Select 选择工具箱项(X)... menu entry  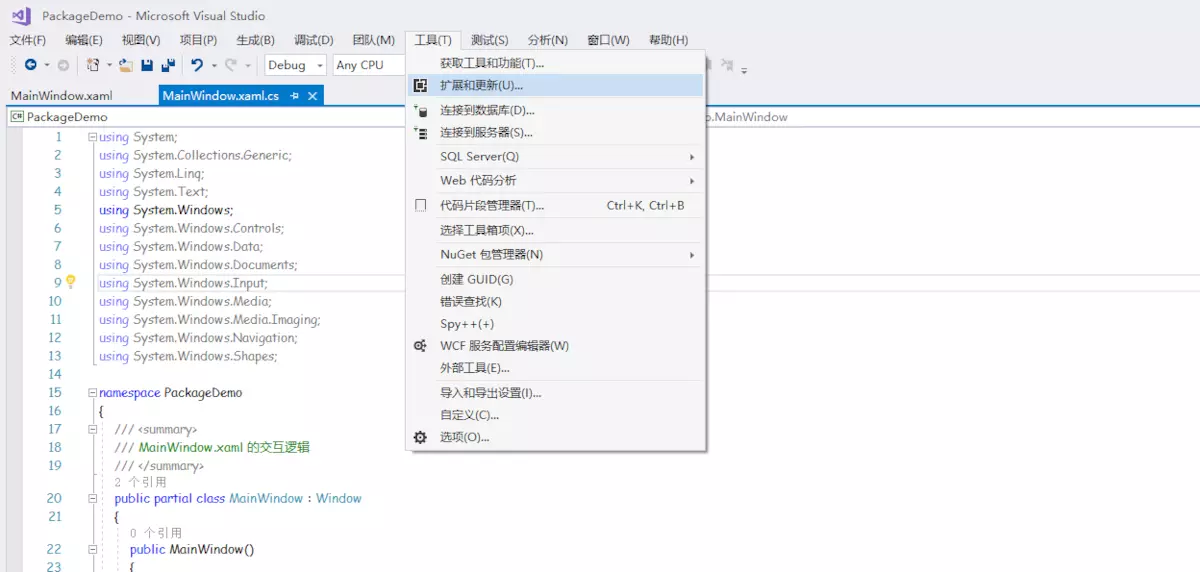(555, 230)
